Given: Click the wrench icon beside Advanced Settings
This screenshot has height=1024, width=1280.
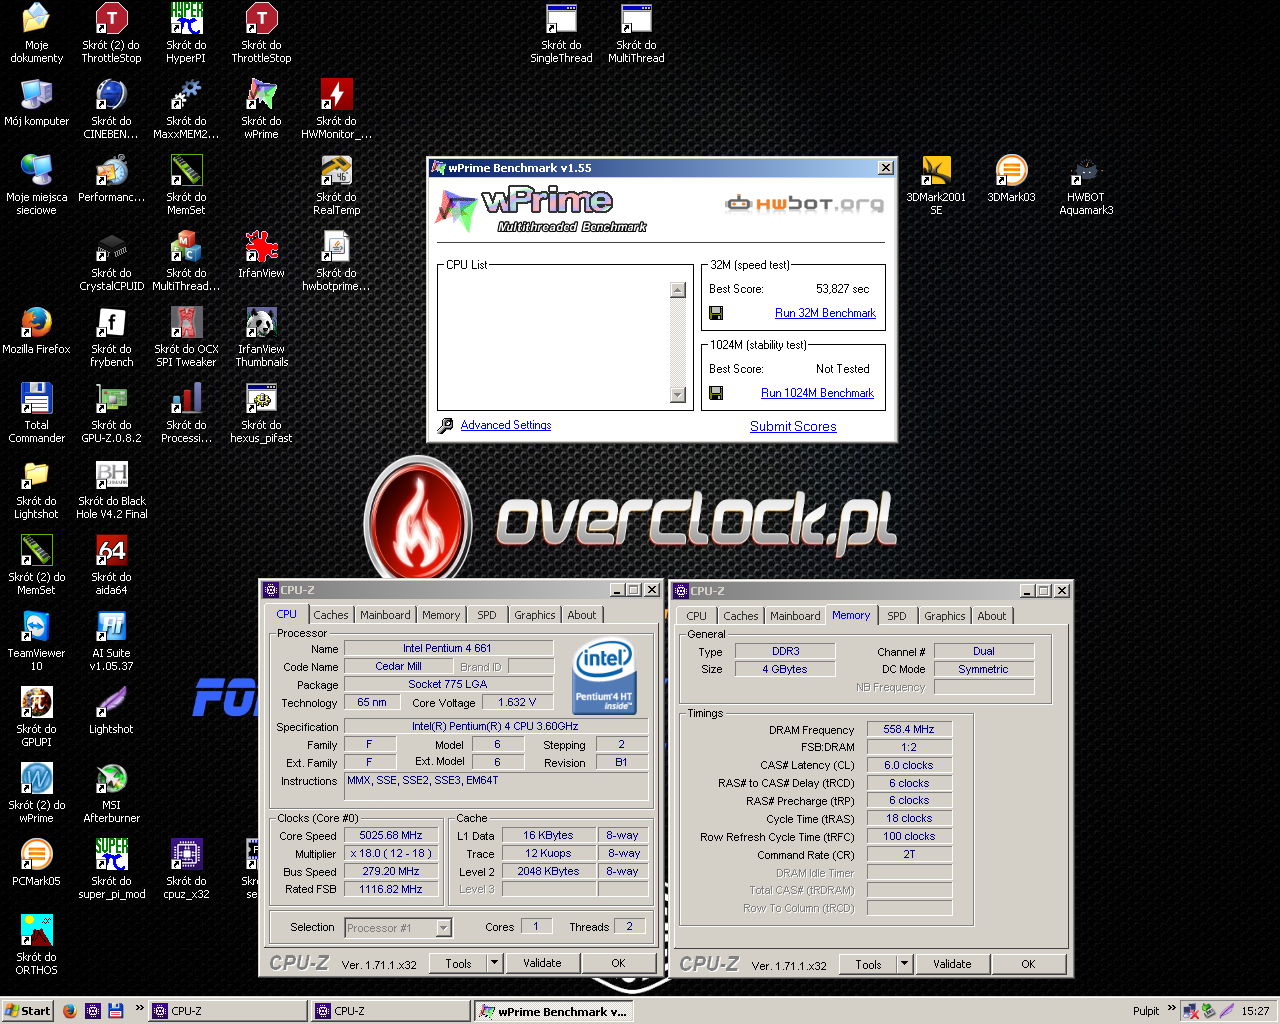Looking at the screenshot, I should [446, 426].
